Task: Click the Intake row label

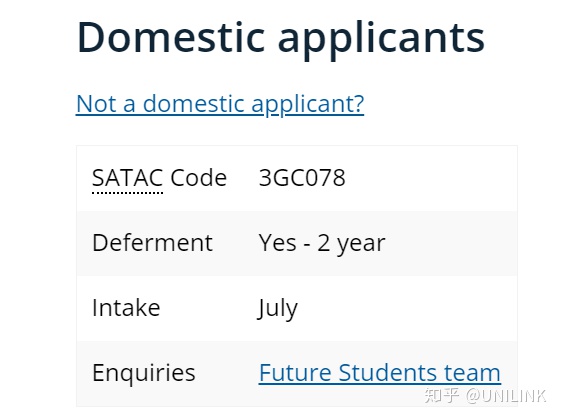Action: click(x=126, y=308)
